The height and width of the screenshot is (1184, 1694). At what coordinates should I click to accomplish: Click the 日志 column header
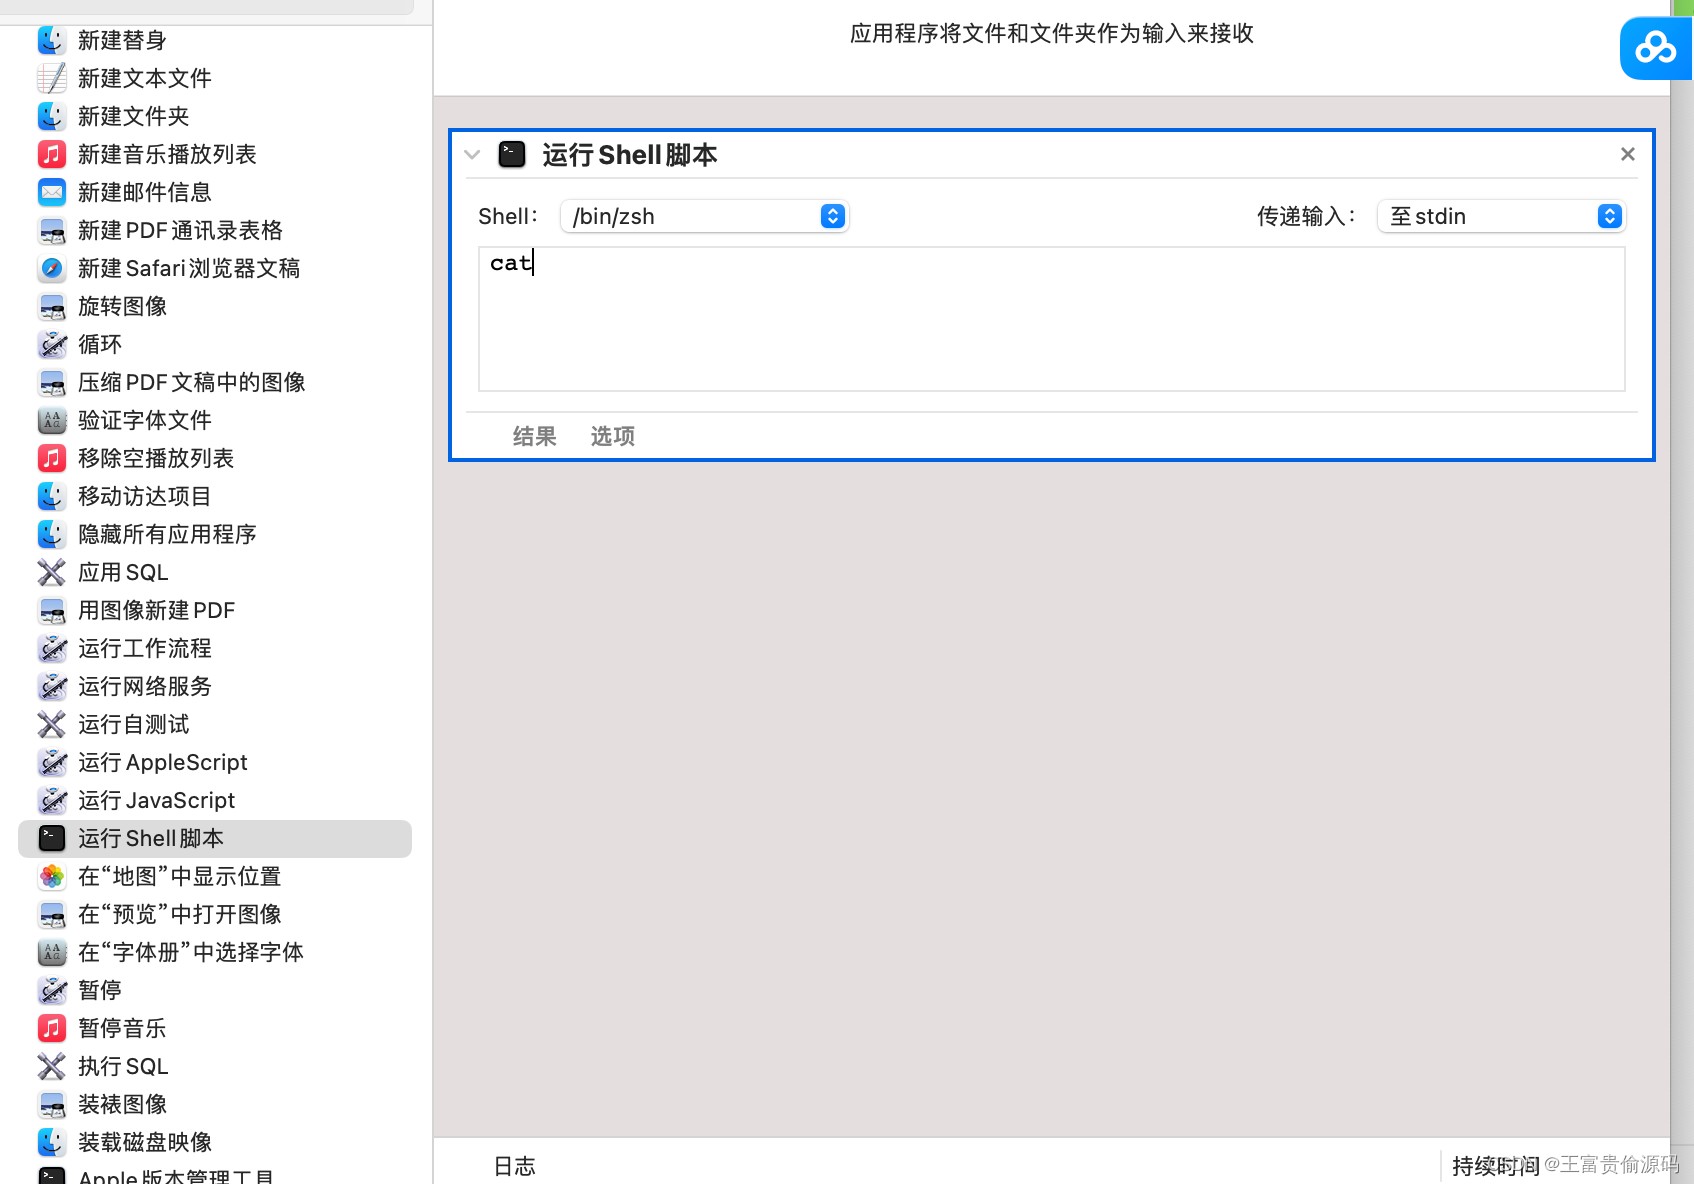[x=514, y=1166]
